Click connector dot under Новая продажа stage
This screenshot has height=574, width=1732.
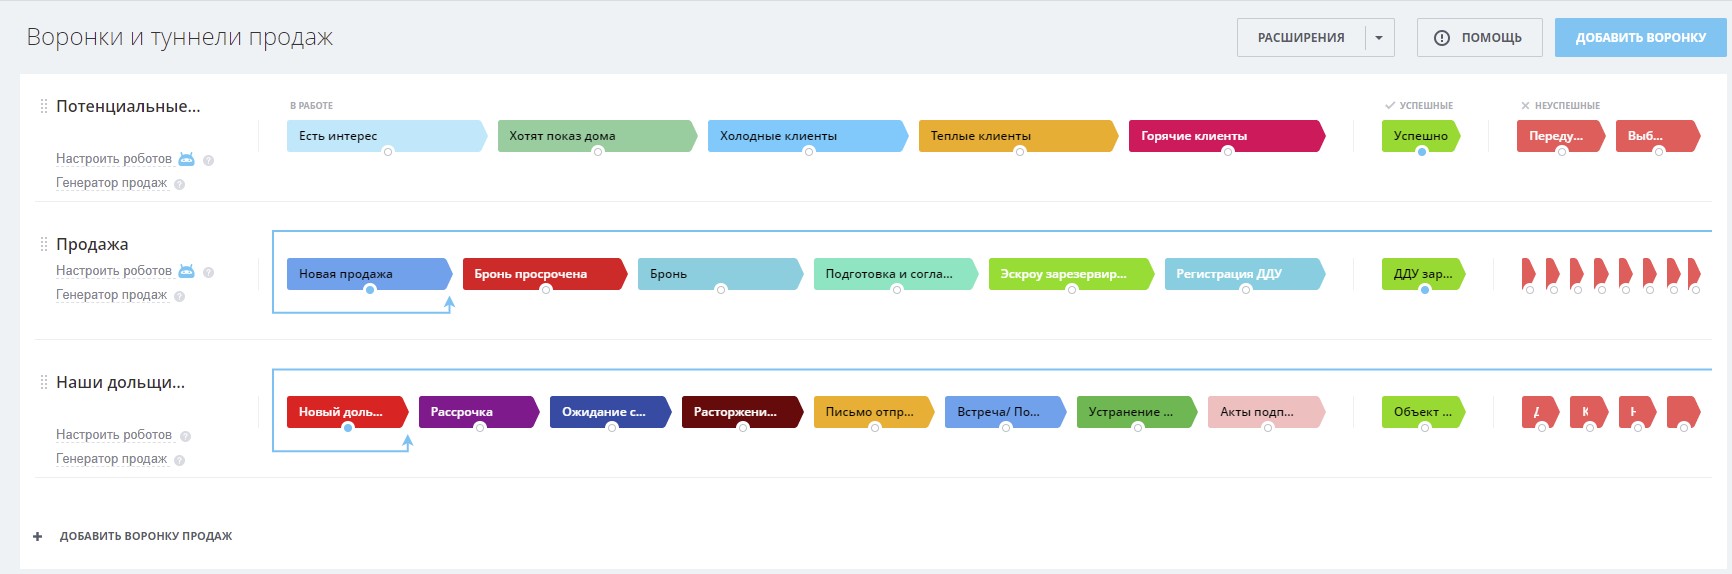tap(370, 290)
